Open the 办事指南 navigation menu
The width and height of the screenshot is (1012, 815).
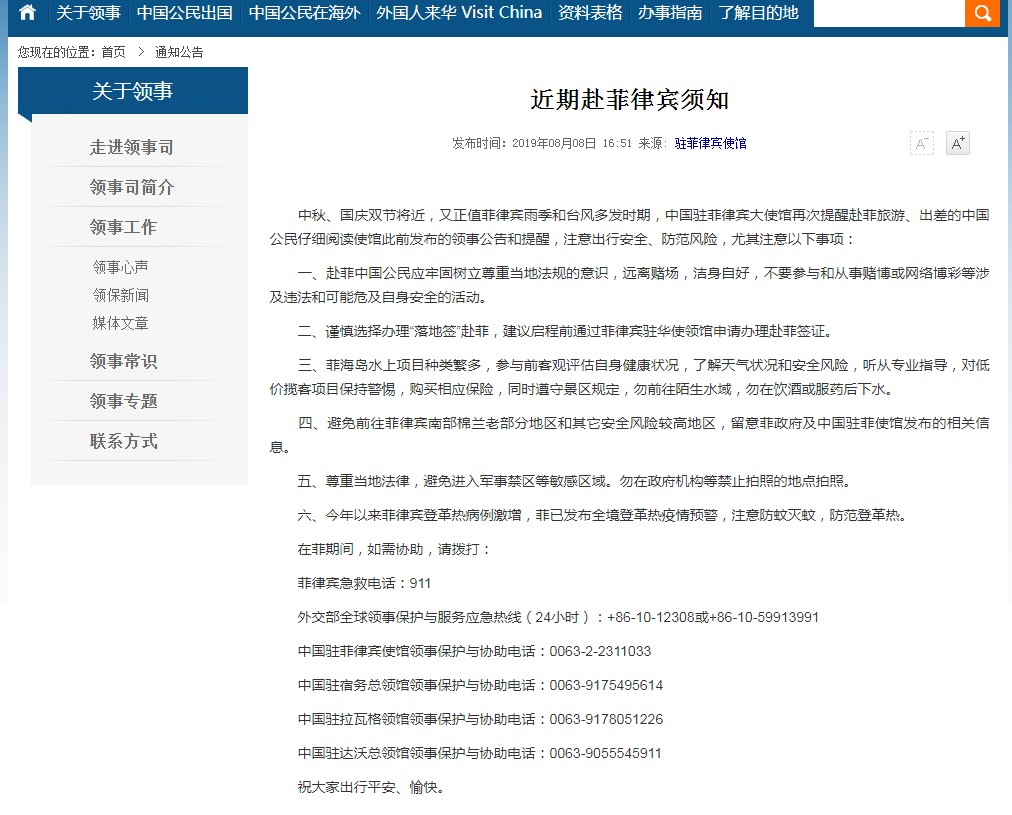[670, 13]
